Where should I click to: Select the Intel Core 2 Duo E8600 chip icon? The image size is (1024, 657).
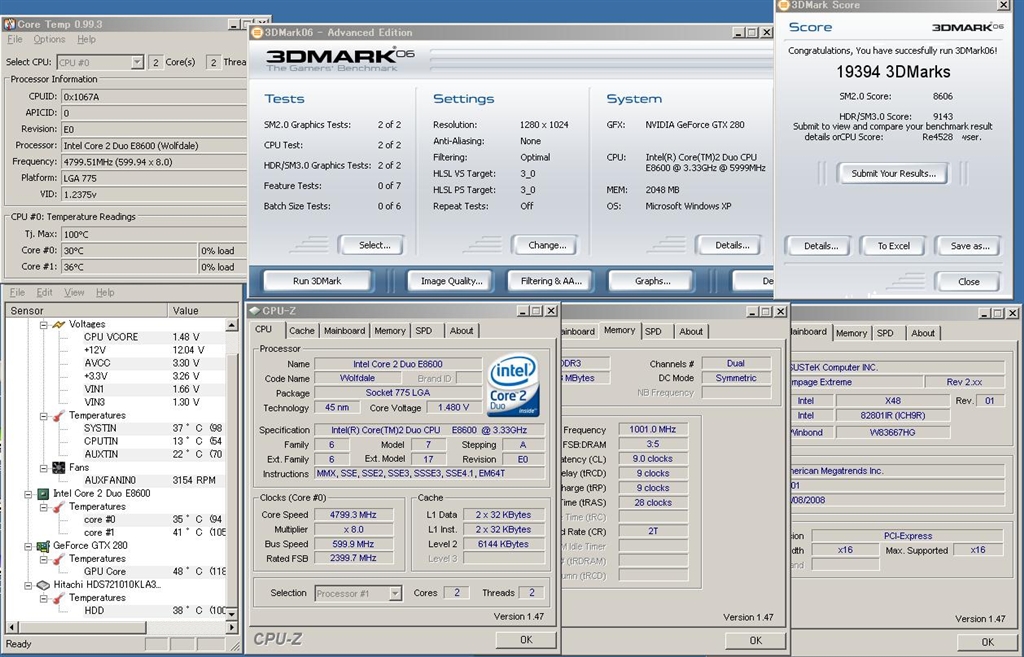pyautogui.click(x=43, y=494)
